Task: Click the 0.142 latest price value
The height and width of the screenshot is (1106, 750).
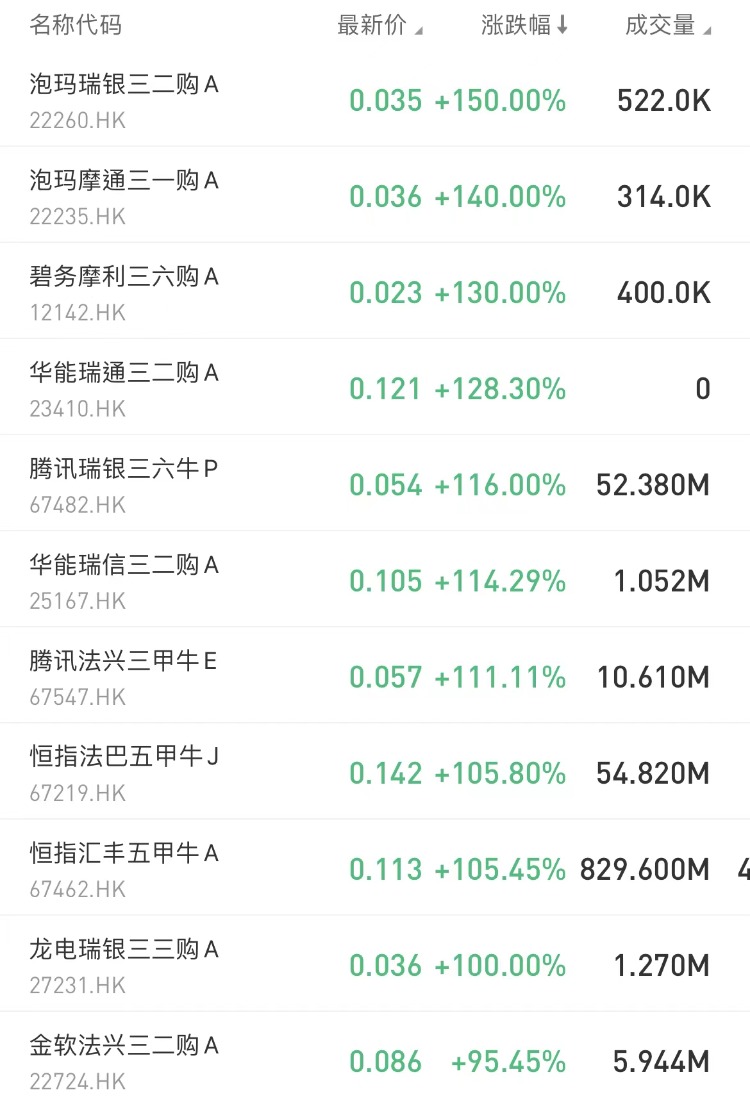Action: [x=385, y=773]
